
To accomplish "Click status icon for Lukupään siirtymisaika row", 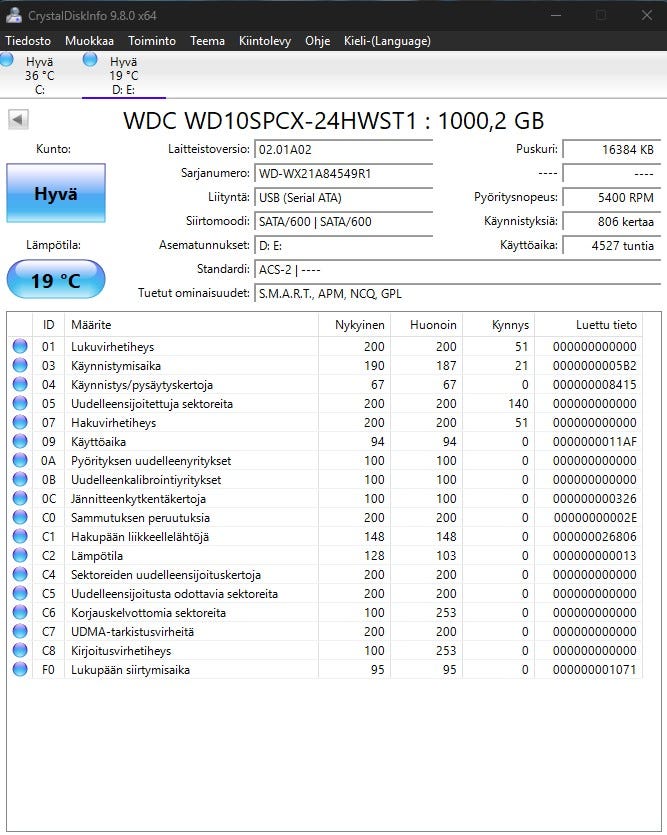I will point(20,669).
